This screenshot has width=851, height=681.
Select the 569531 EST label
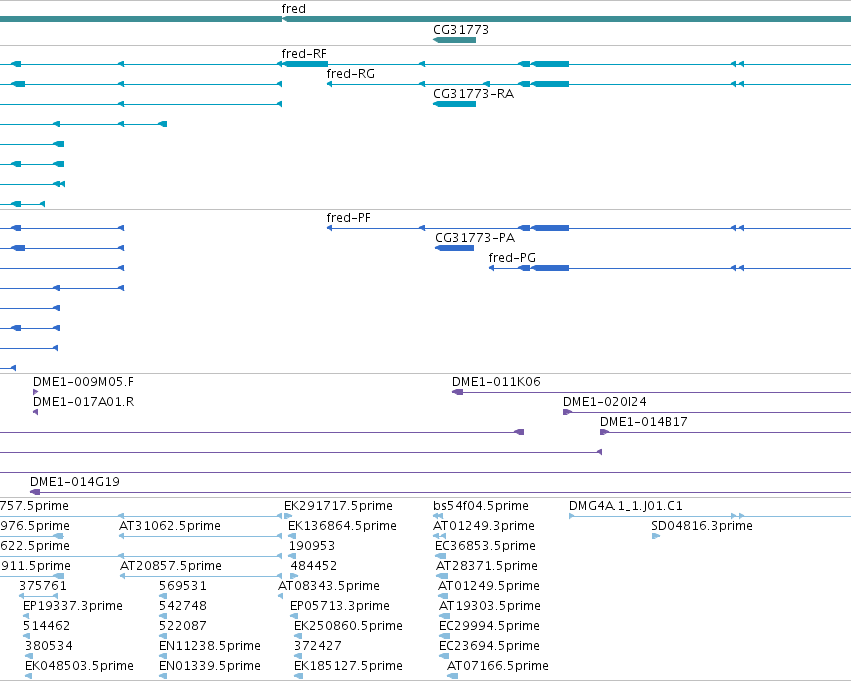(x=183, y=585)
